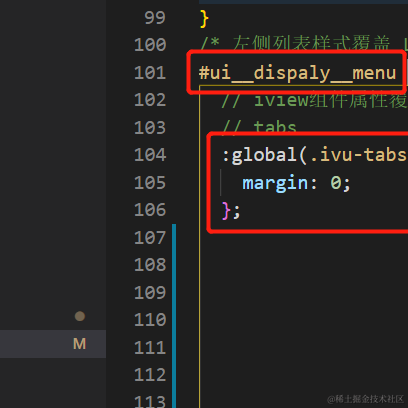Click the closing brace on line 106
This screenshot has width=408, height=408.
coord(227,211)
